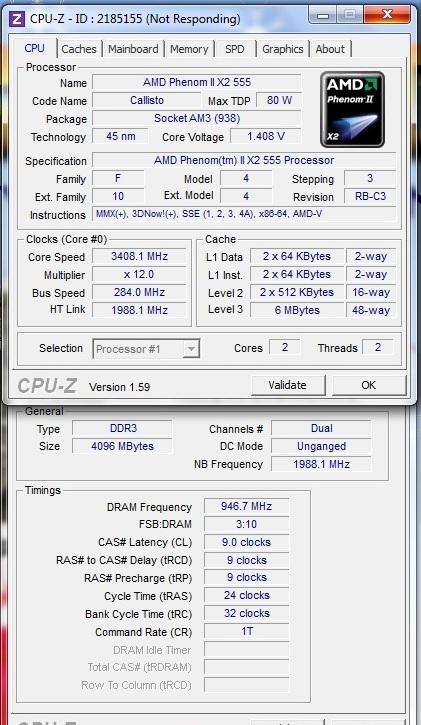The image size is (421, 725).
Task: Click the Cycle Time (tRAS) value 24 clocks
Action: point(246,596)
